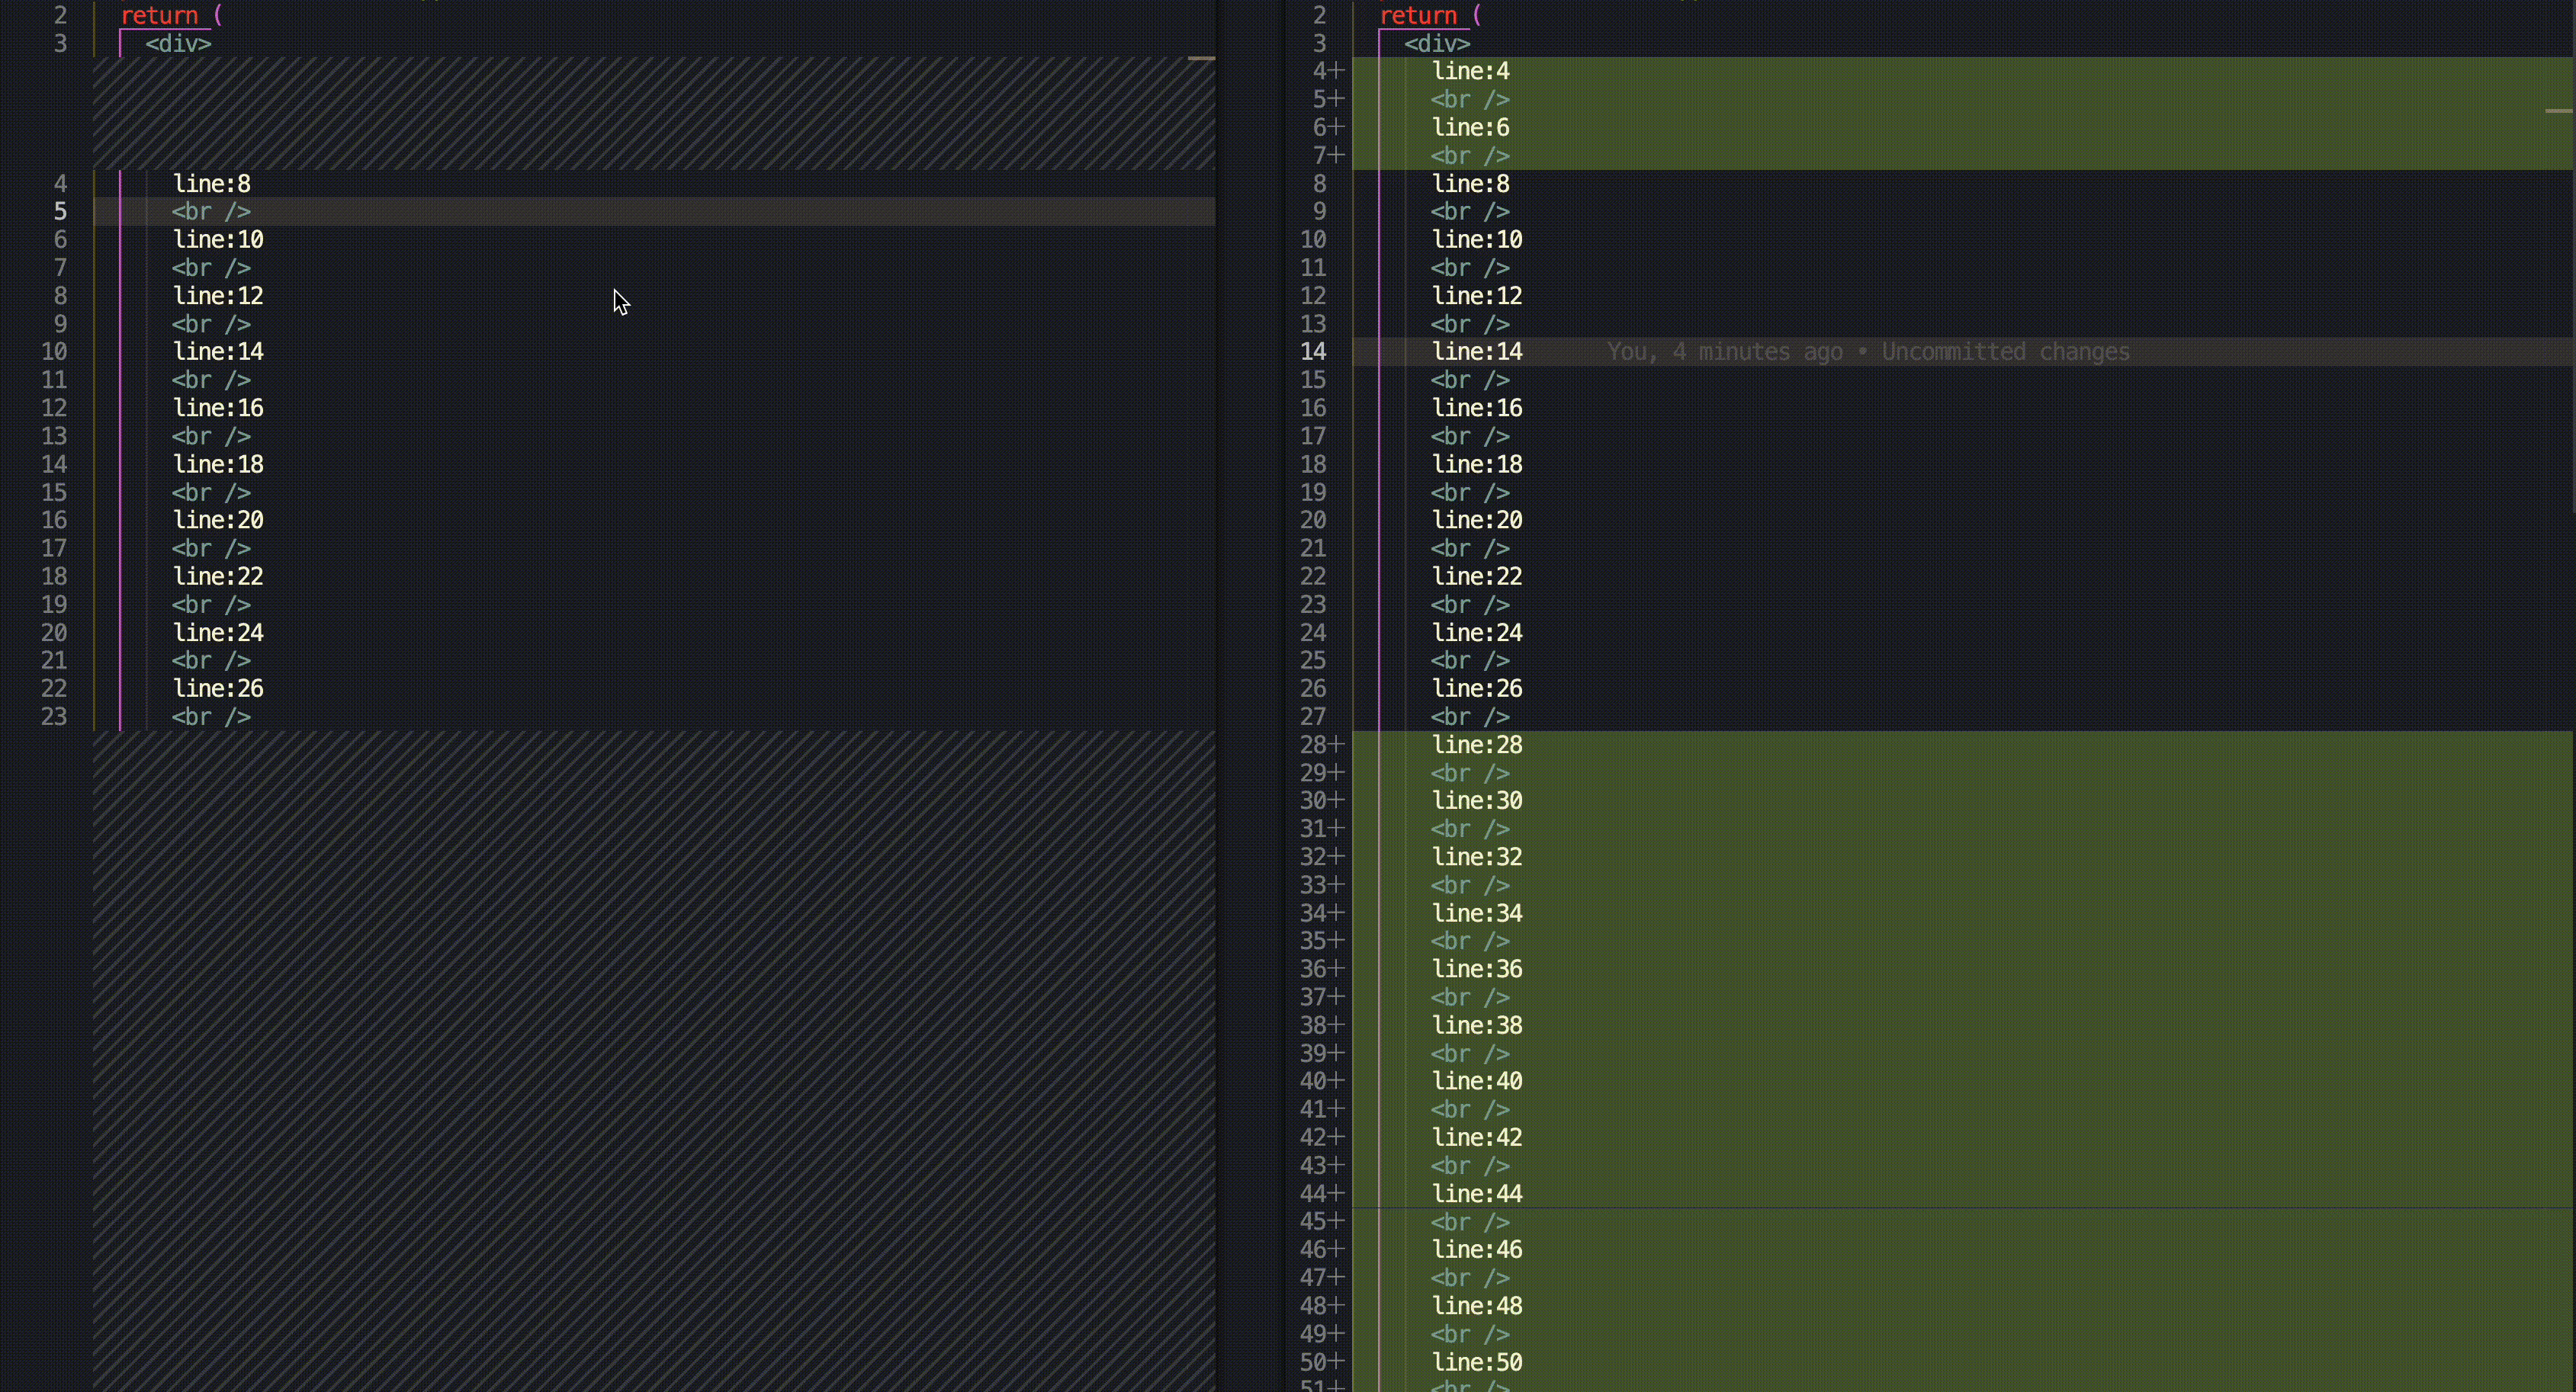Click the '4+' inserted-line marker in right gutter
This screenshot has width=2576, height=1392.
pyautogui.click(x=1329, y=71)
